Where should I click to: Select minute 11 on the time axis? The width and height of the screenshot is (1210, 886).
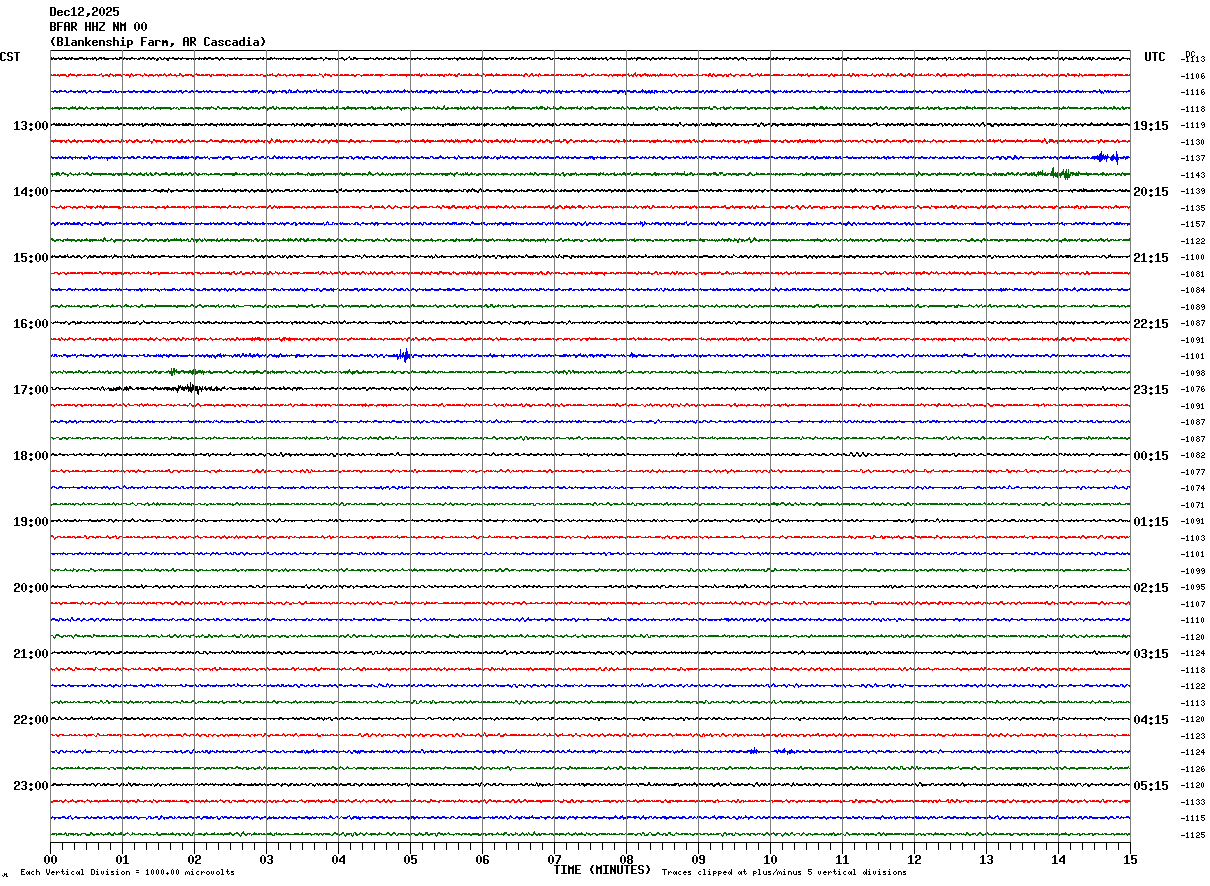coord(842,859)
